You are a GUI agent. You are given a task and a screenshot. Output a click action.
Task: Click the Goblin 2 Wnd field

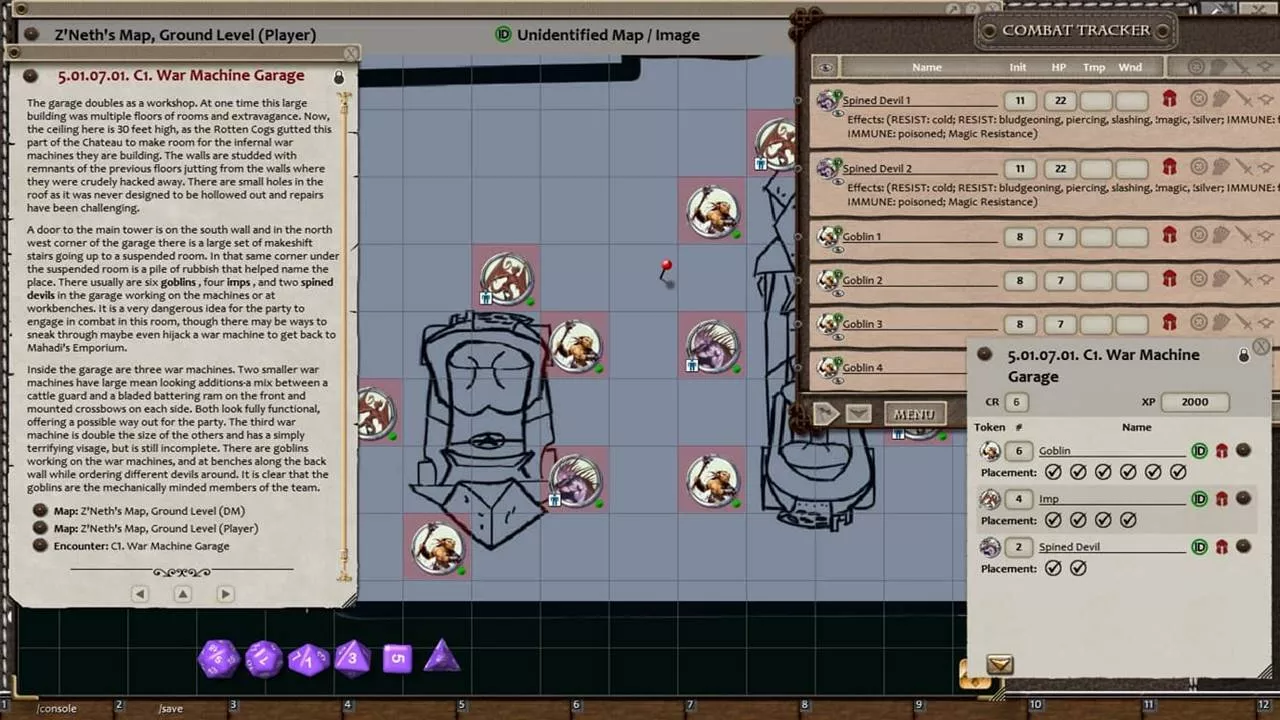(1132, 280)
